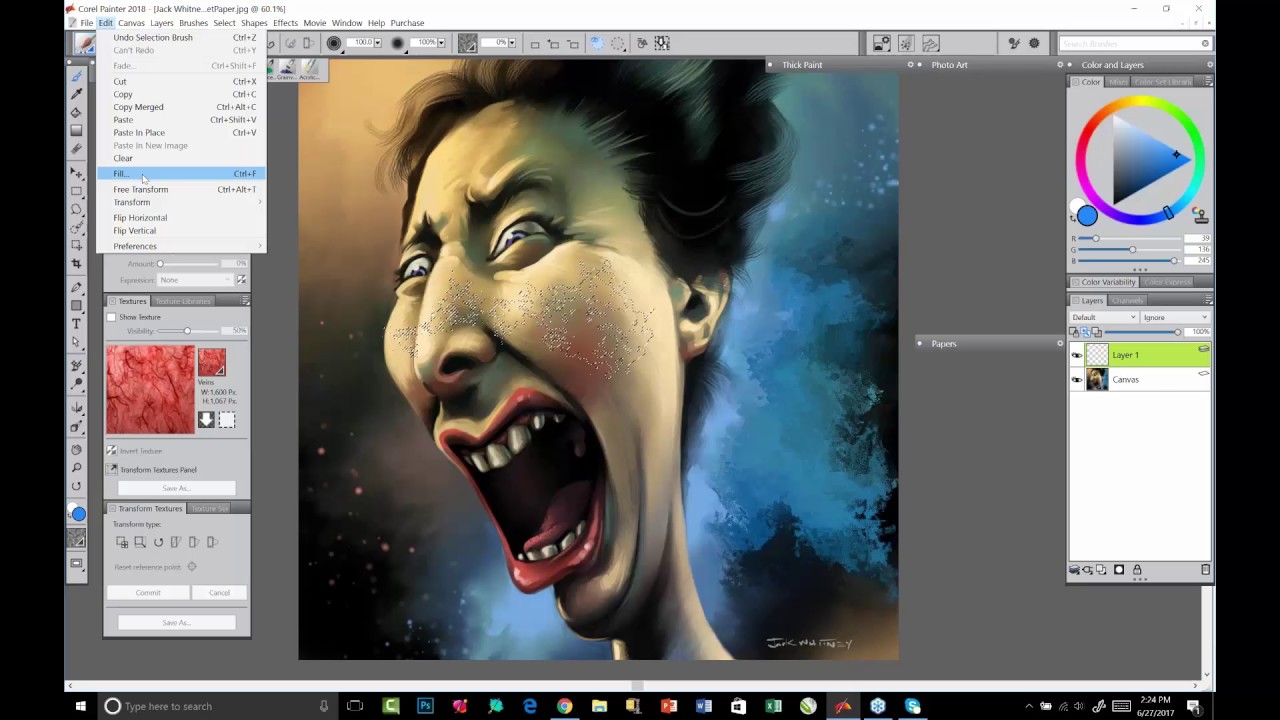The width and height of the screenshot is (1280, 720).
Task: Click the Clone Color stamp icon
Action: click(1201, 214)
